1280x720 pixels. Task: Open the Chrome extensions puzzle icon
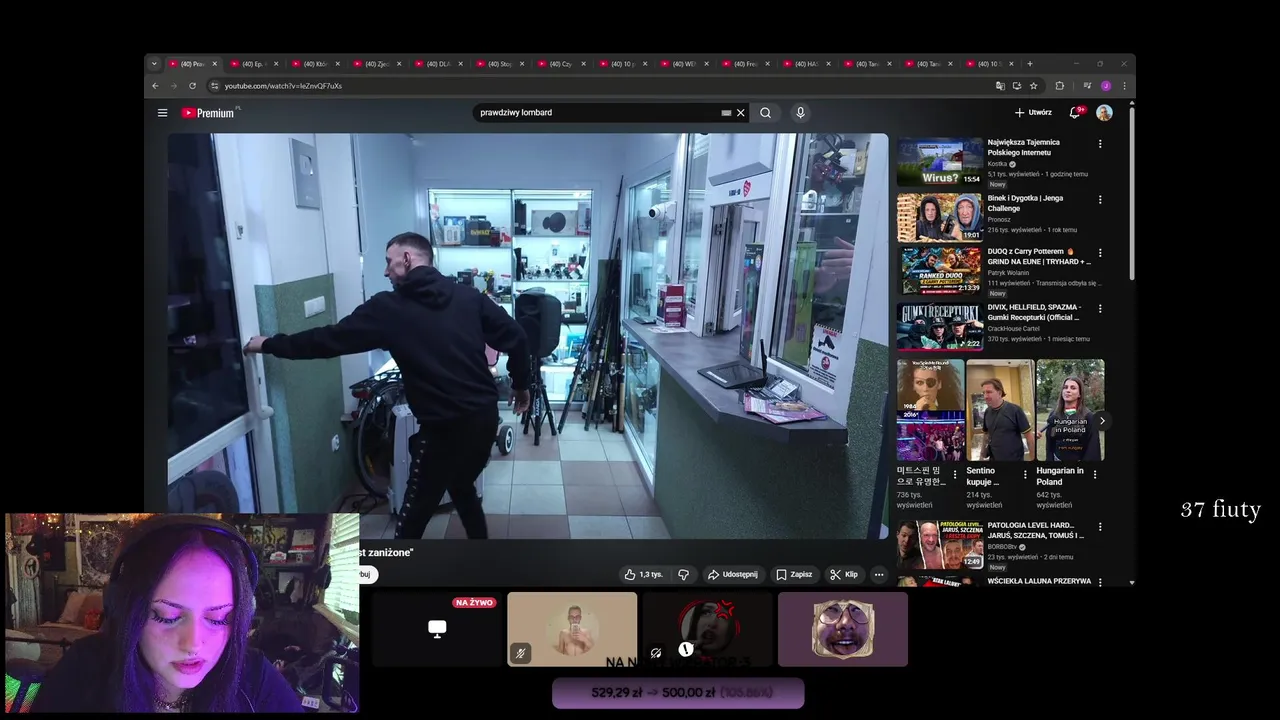(x=1060, y=86)
